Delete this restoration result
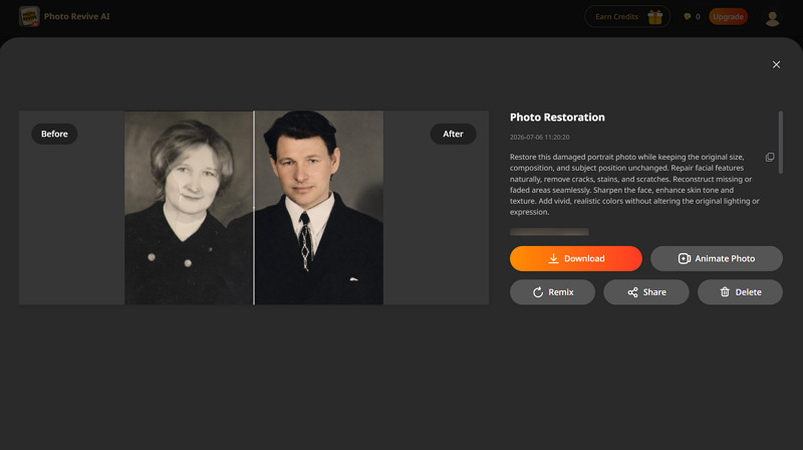This screenshot has width=803, height=450. pyautogui.click(x=739, y=292)
